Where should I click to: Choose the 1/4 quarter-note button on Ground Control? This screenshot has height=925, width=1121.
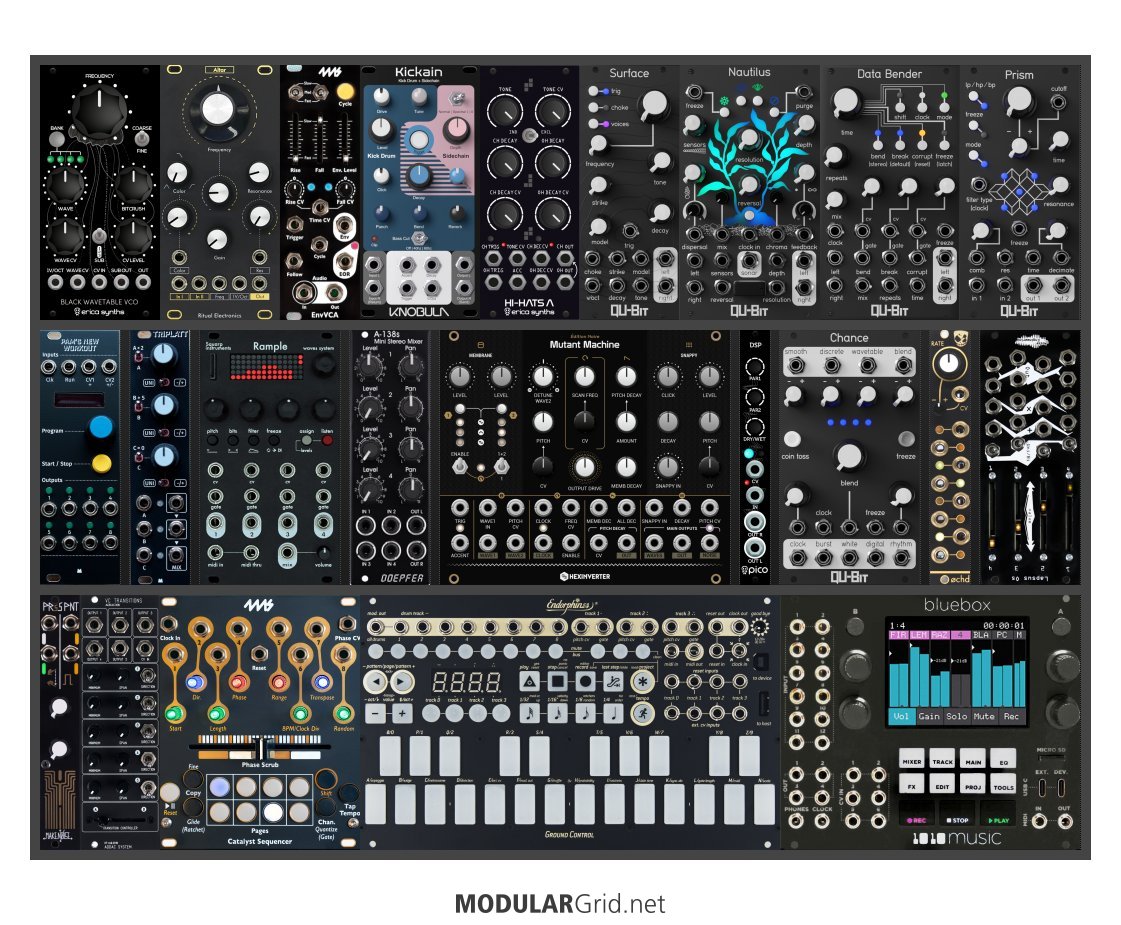click(x=613, y=712)
